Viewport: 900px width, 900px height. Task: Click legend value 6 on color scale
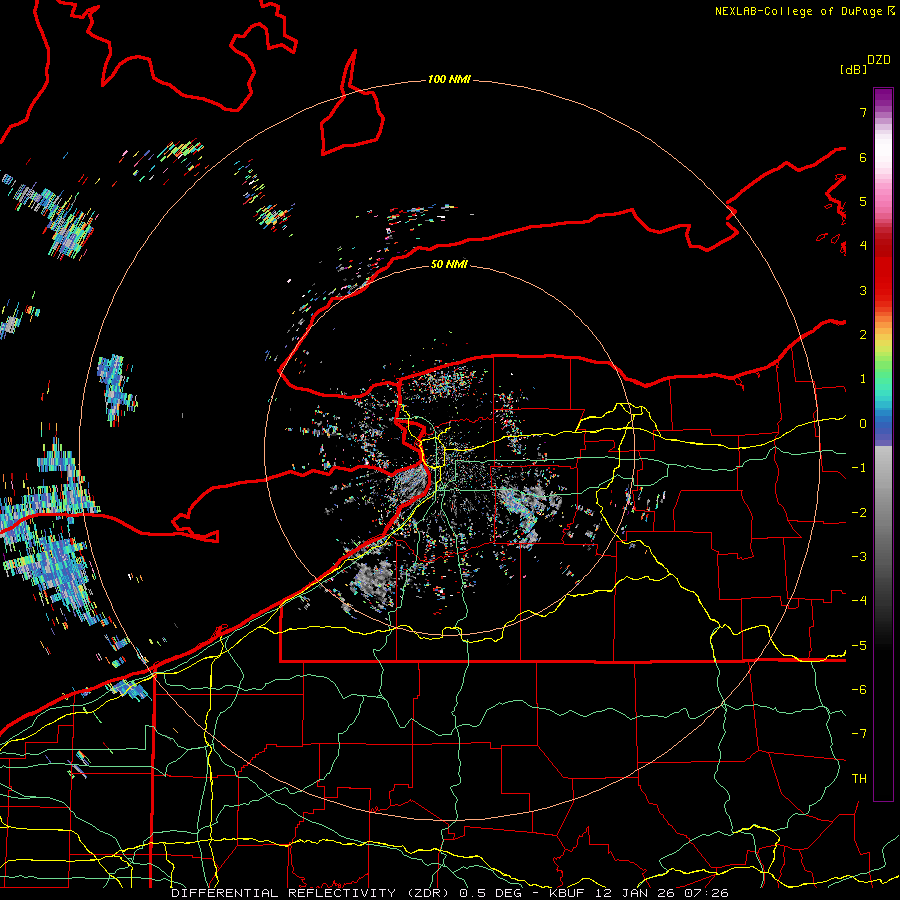tap(863, 158)
